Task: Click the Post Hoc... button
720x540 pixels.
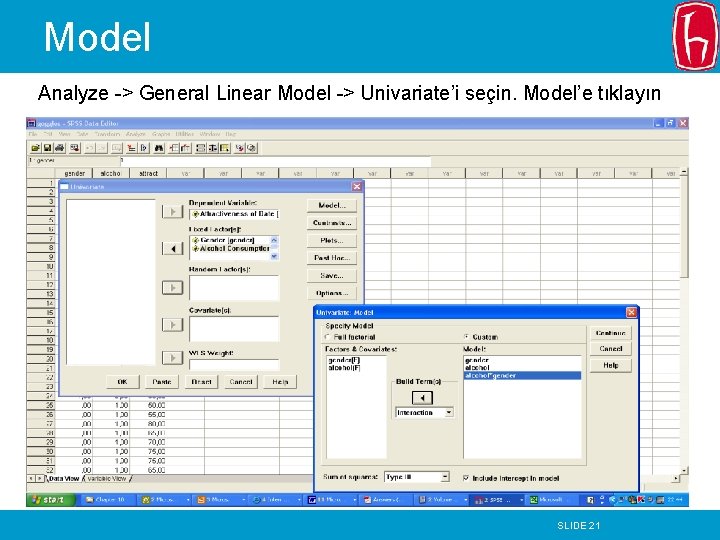Action: 332,258
